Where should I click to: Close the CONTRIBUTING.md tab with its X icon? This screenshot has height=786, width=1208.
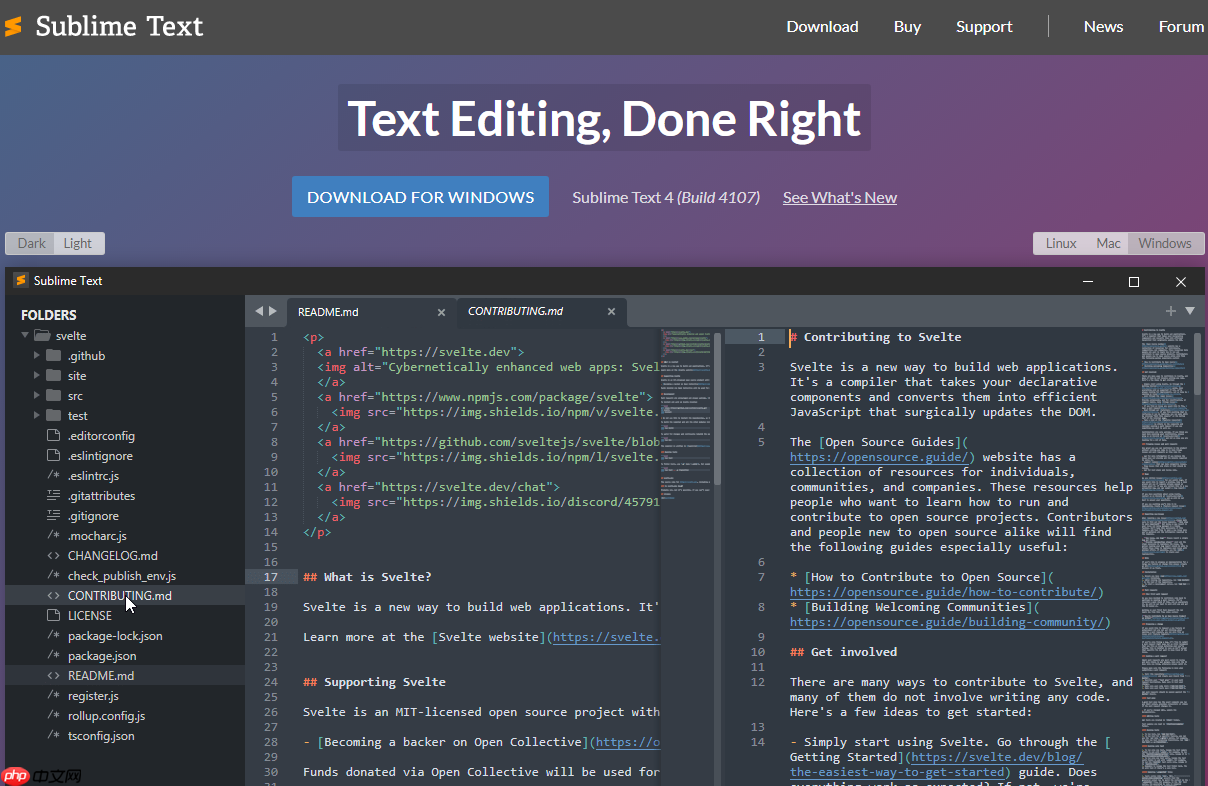point(611,312)
